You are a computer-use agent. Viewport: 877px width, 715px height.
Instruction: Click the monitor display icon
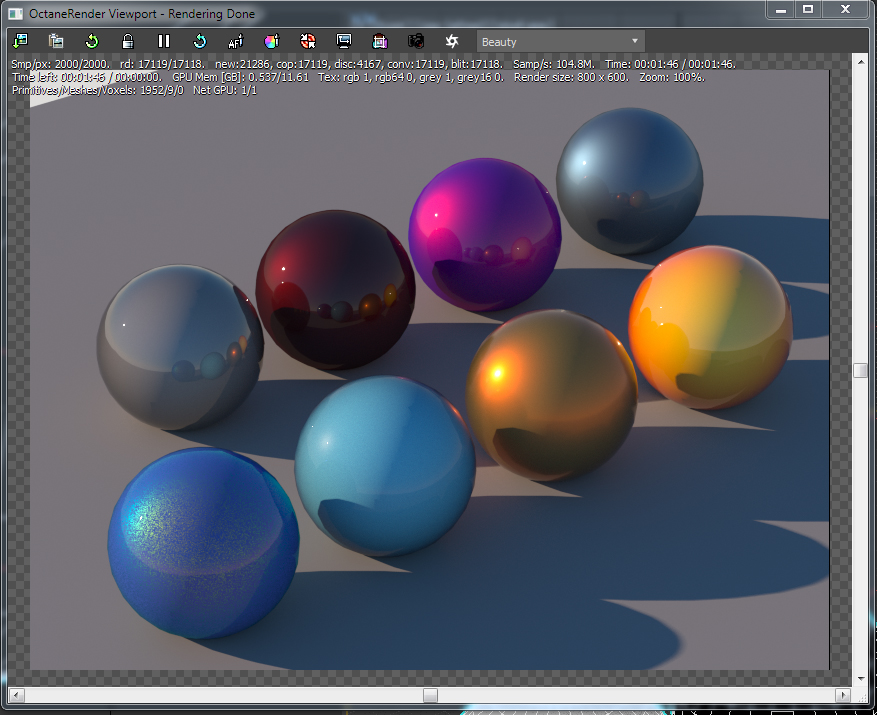[x=344, y=41]
